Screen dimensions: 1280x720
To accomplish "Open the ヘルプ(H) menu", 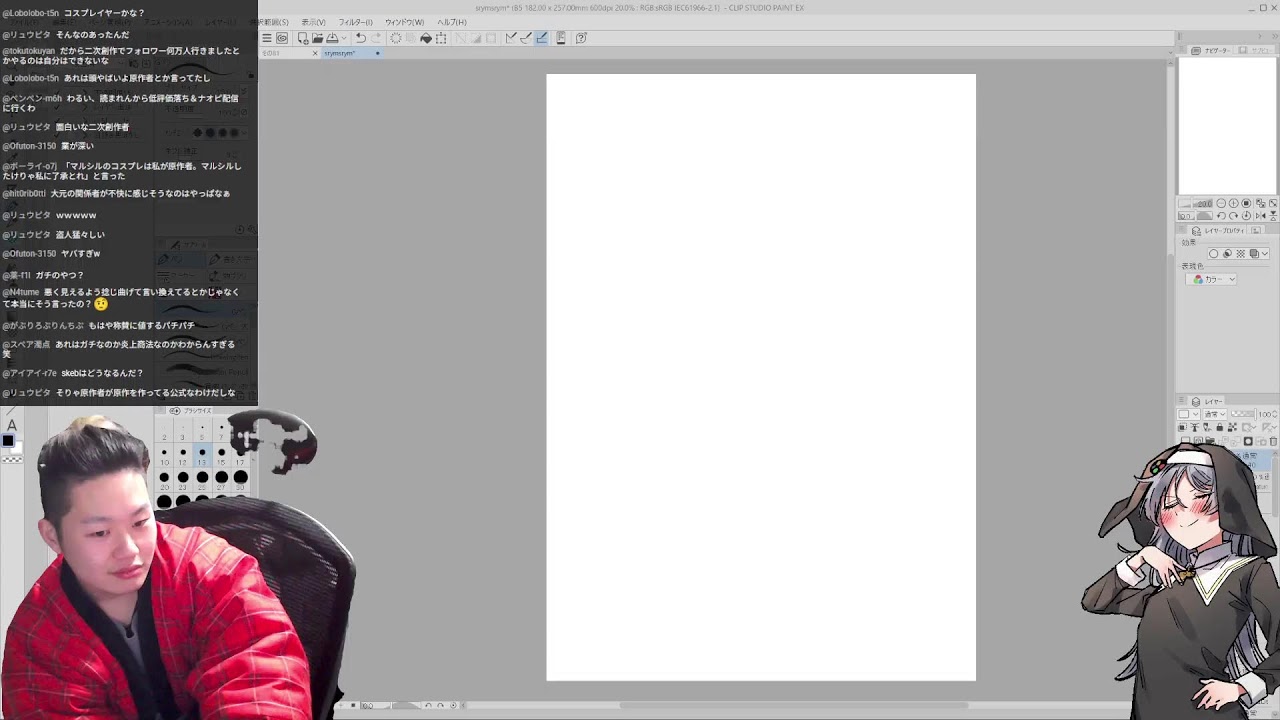I will [x=452, y=22].
